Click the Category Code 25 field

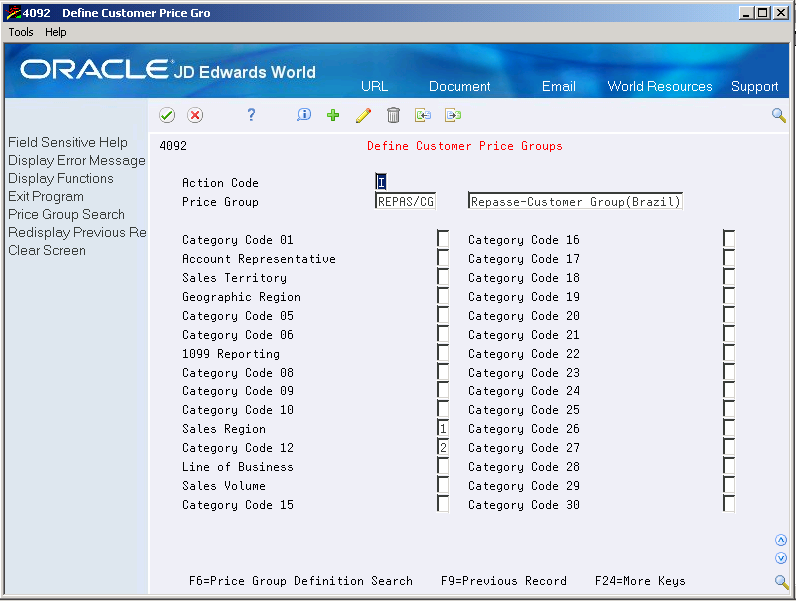click(x=728, y=409)
